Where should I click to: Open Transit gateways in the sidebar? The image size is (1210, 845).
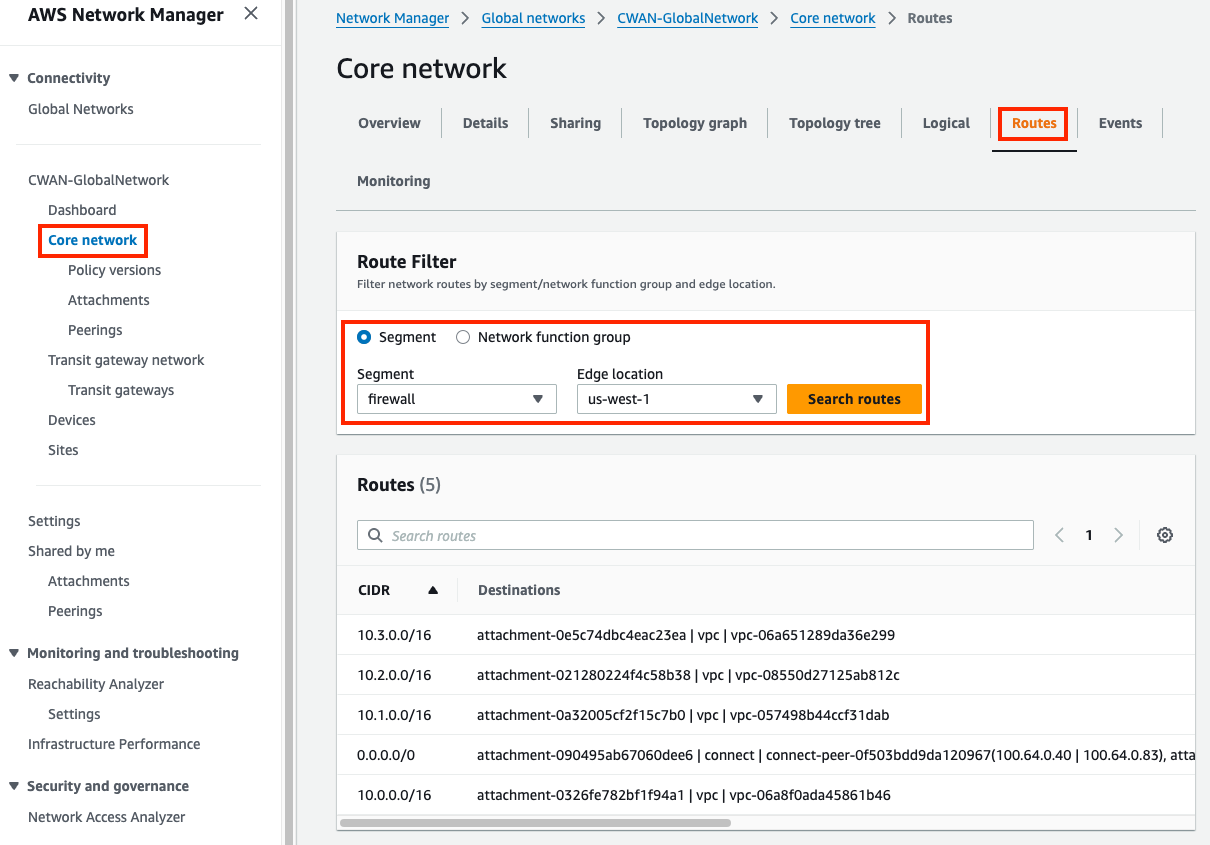121,390
